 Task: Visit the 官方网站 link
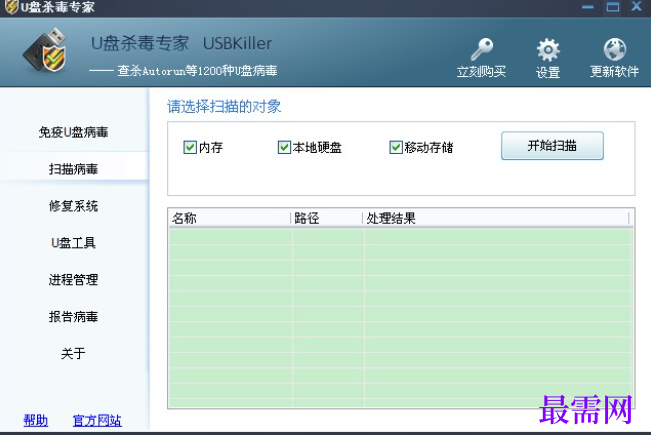tap(97, 421)
